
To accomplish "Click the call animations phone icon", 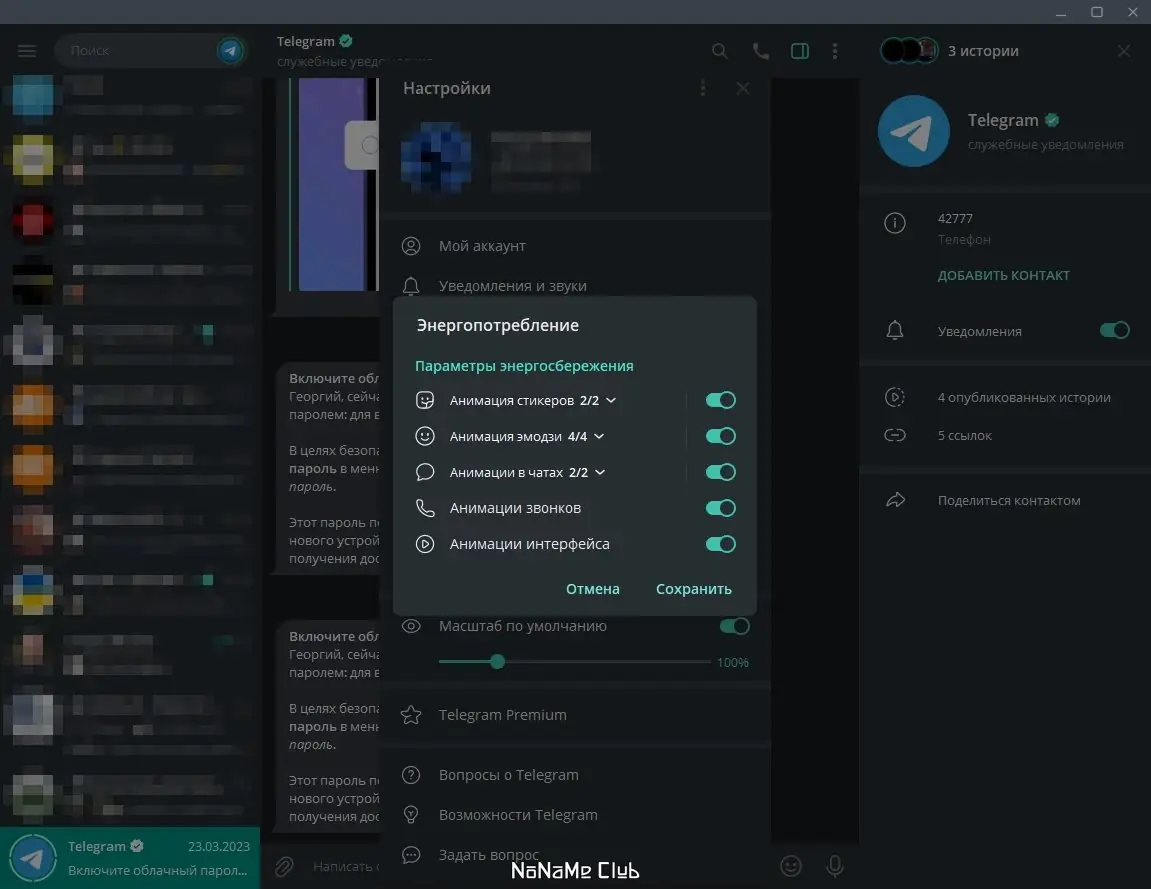I will (x=425, y=508).
